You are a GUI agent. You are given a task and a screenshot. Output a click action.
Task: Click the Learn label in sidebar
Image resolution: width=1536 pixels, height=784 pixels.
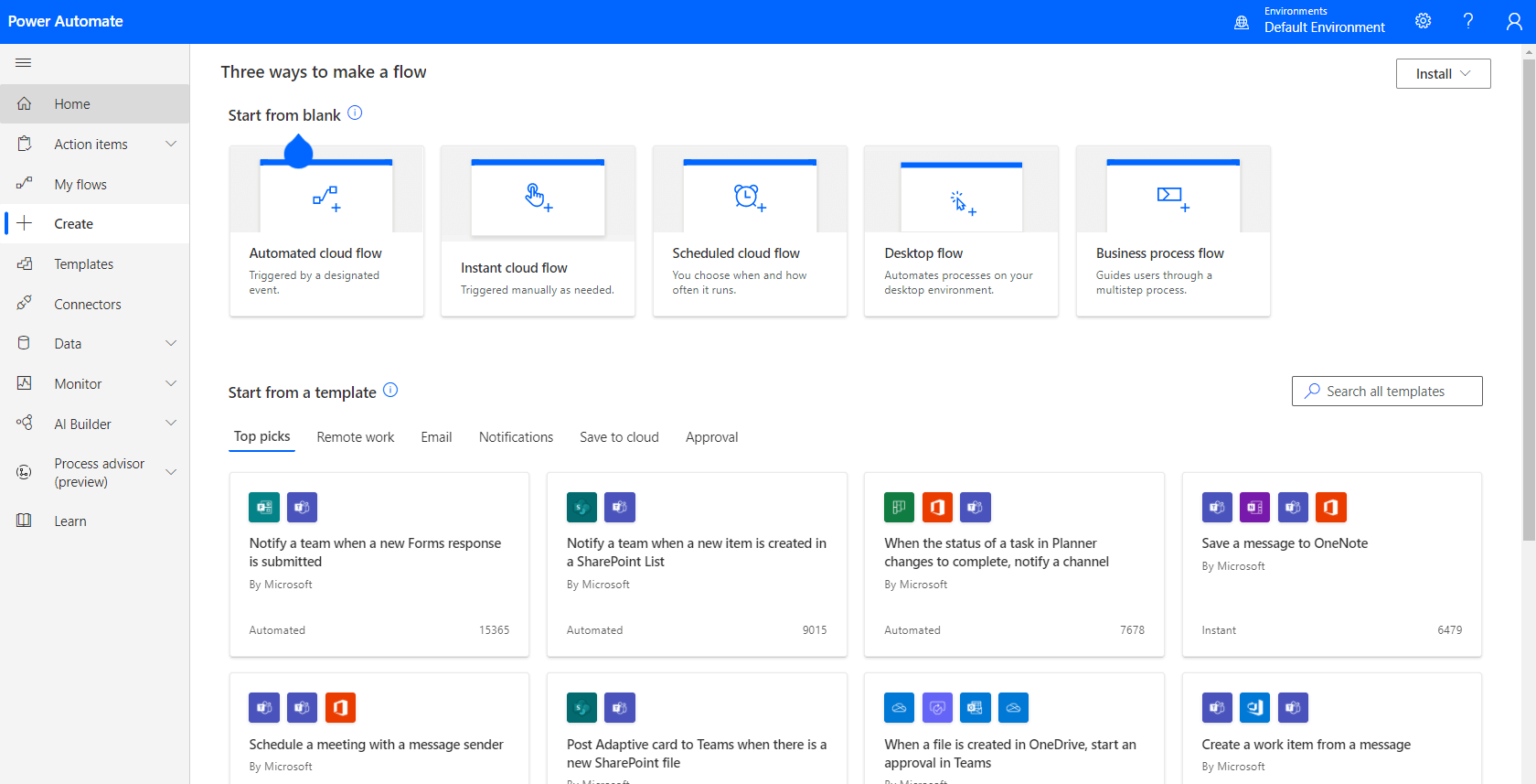click(x=70, y=521)
